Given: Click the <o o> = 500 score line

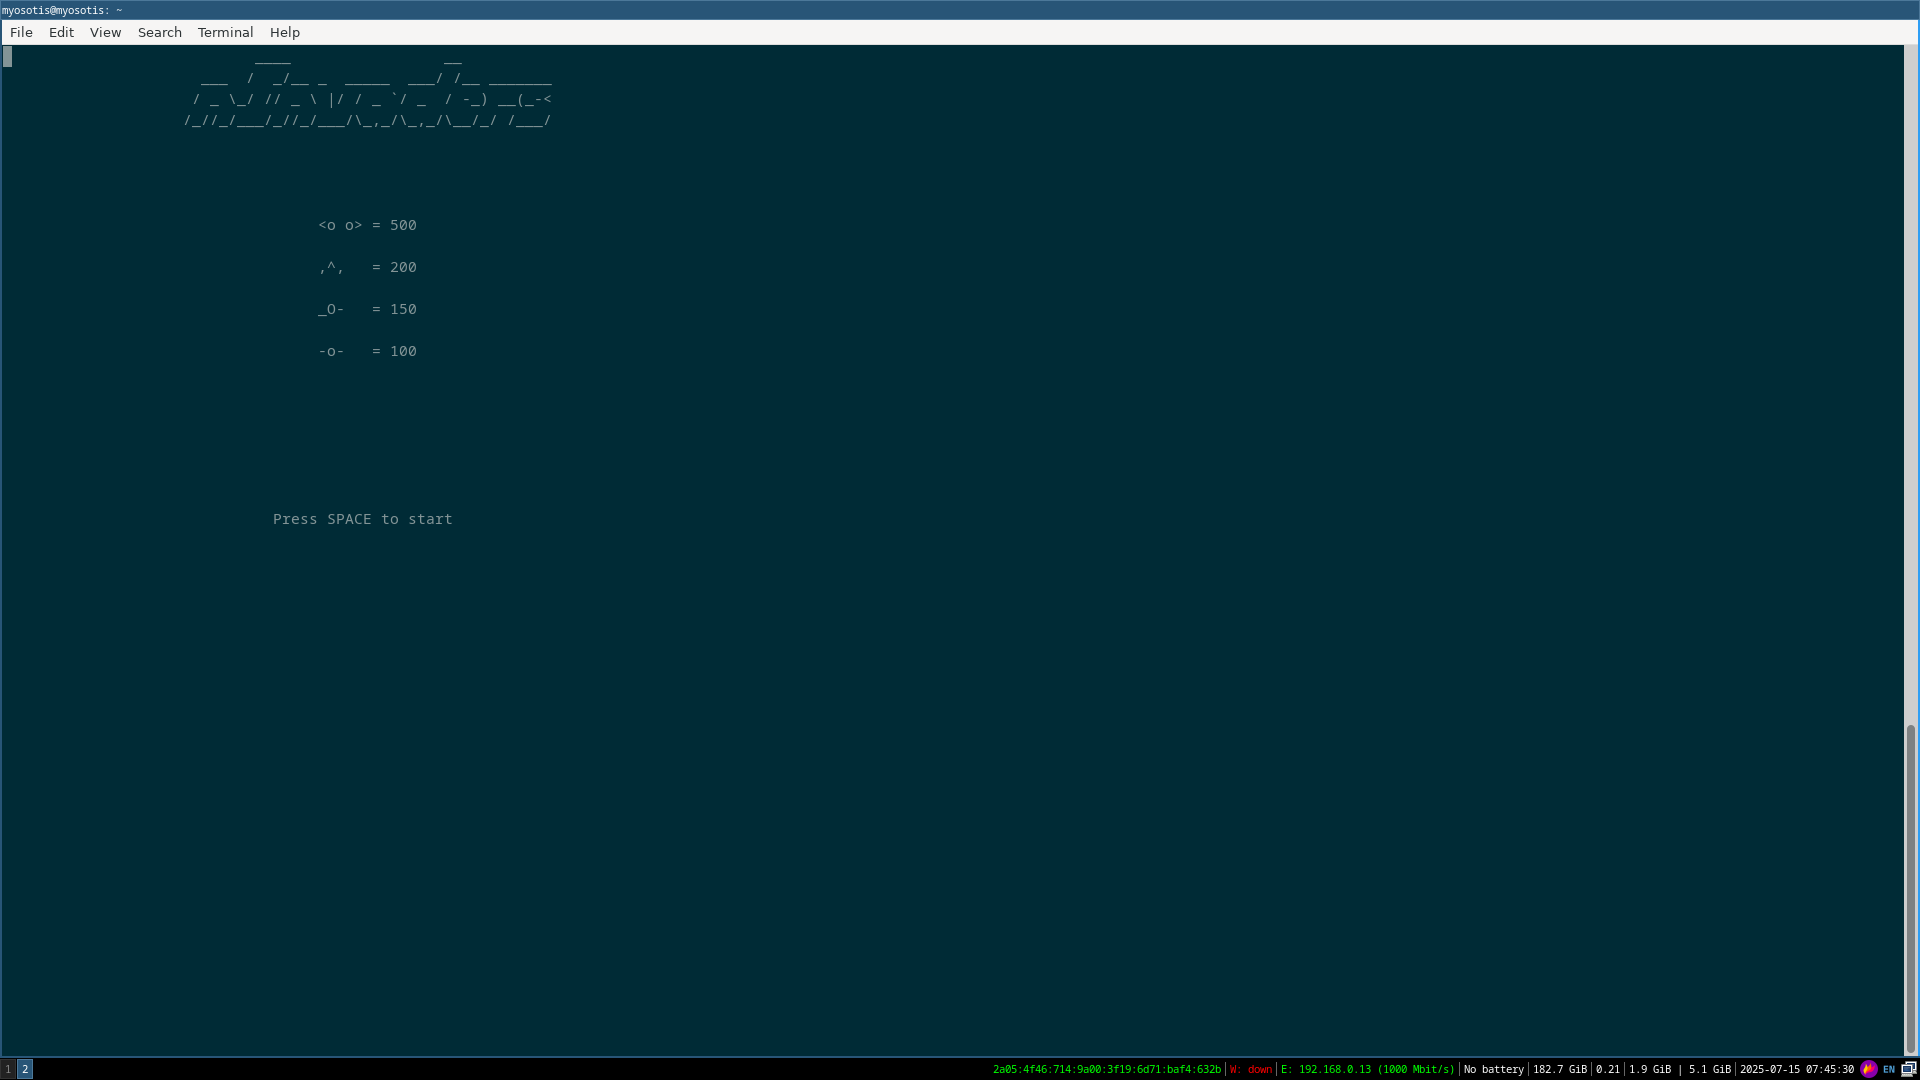Looking at the screenshot, I should point(367,225).
